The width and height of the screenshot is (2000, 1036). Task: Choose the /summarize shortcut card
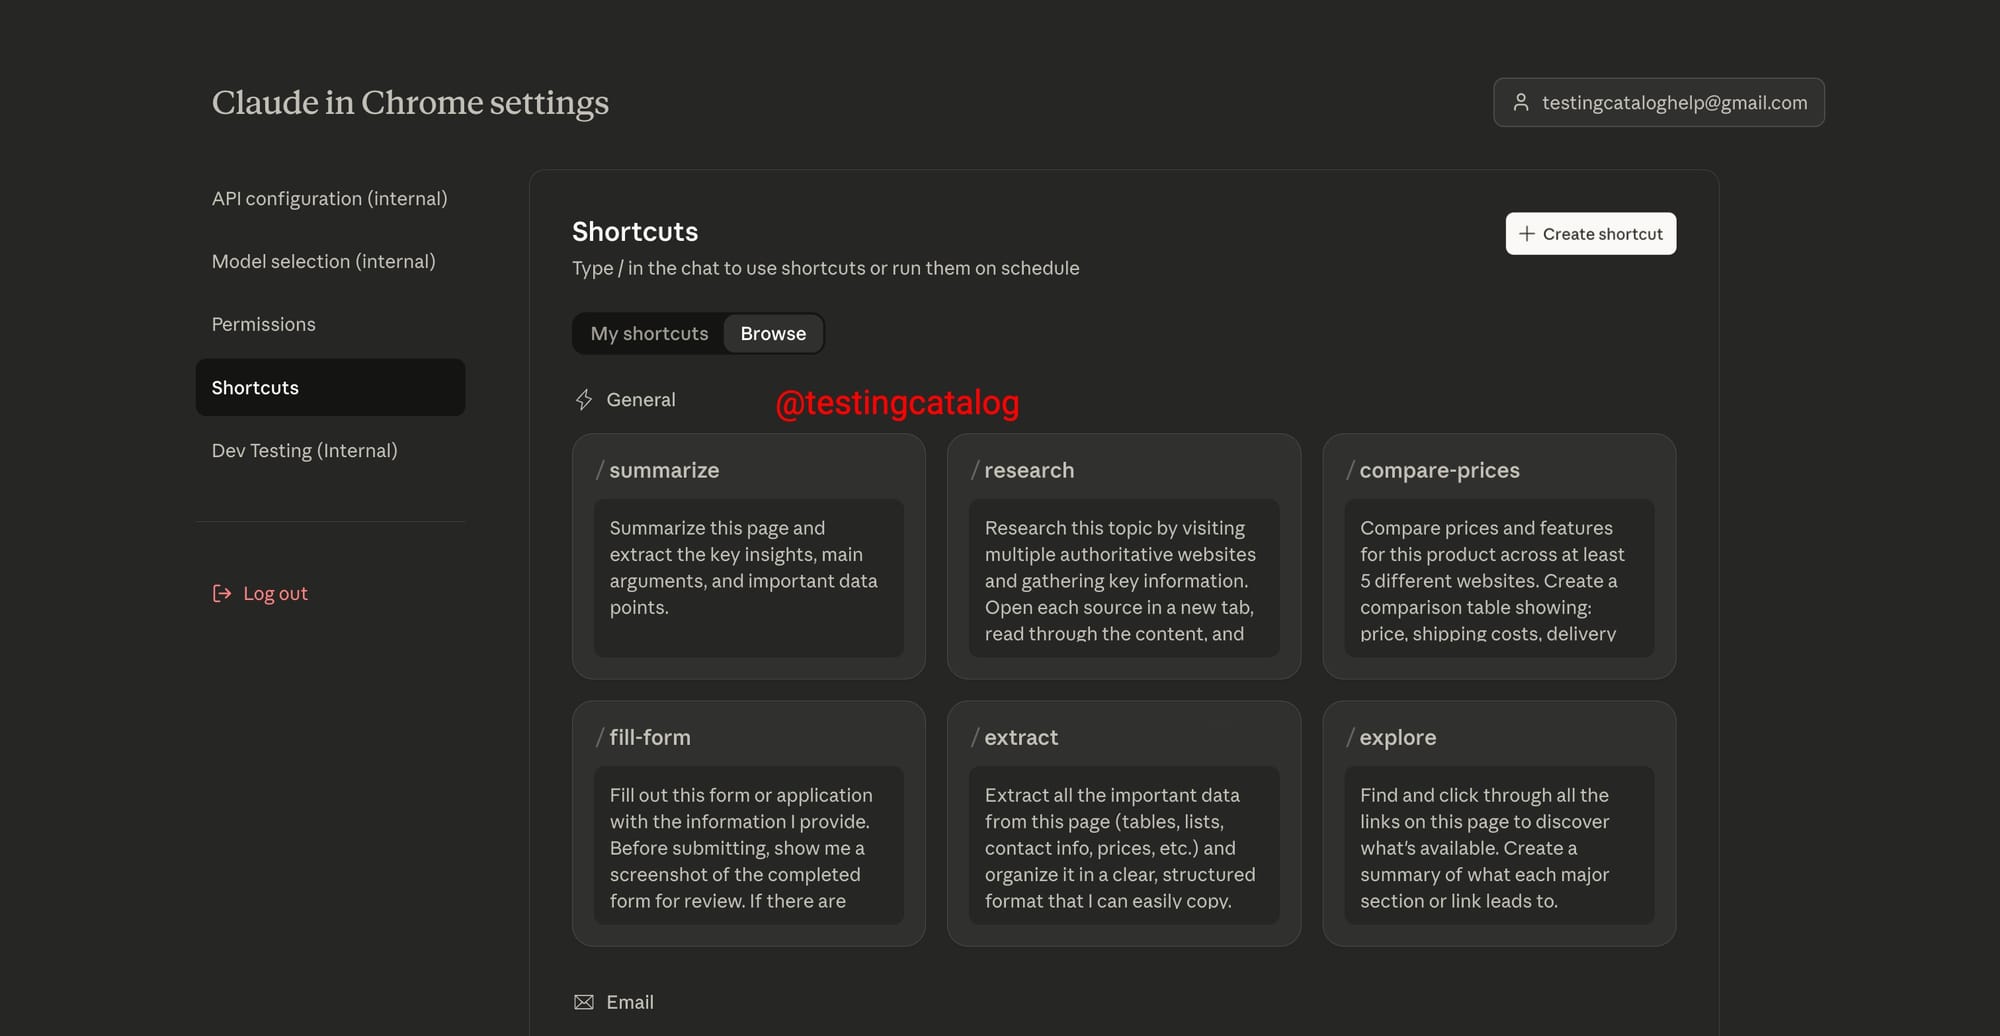tap(748, 556)
